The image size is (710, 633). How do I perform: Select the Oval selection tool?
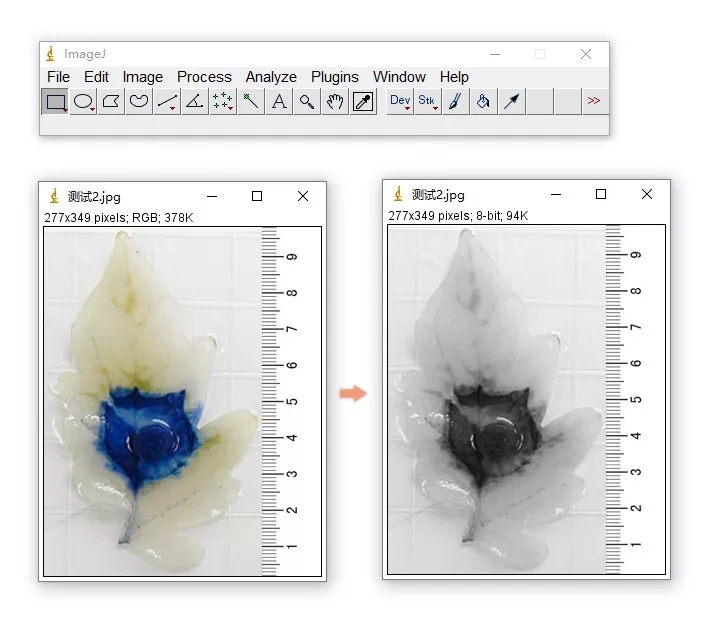(83, 101)
